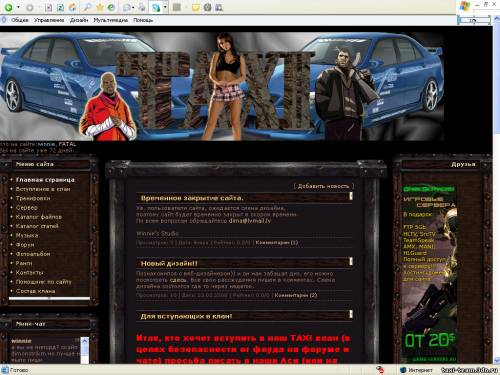Image resolution: width=500 pixels, height=375 pixels.
Task: Expand the Mail icon dropdown arrow
Action: tap(133, 7)
